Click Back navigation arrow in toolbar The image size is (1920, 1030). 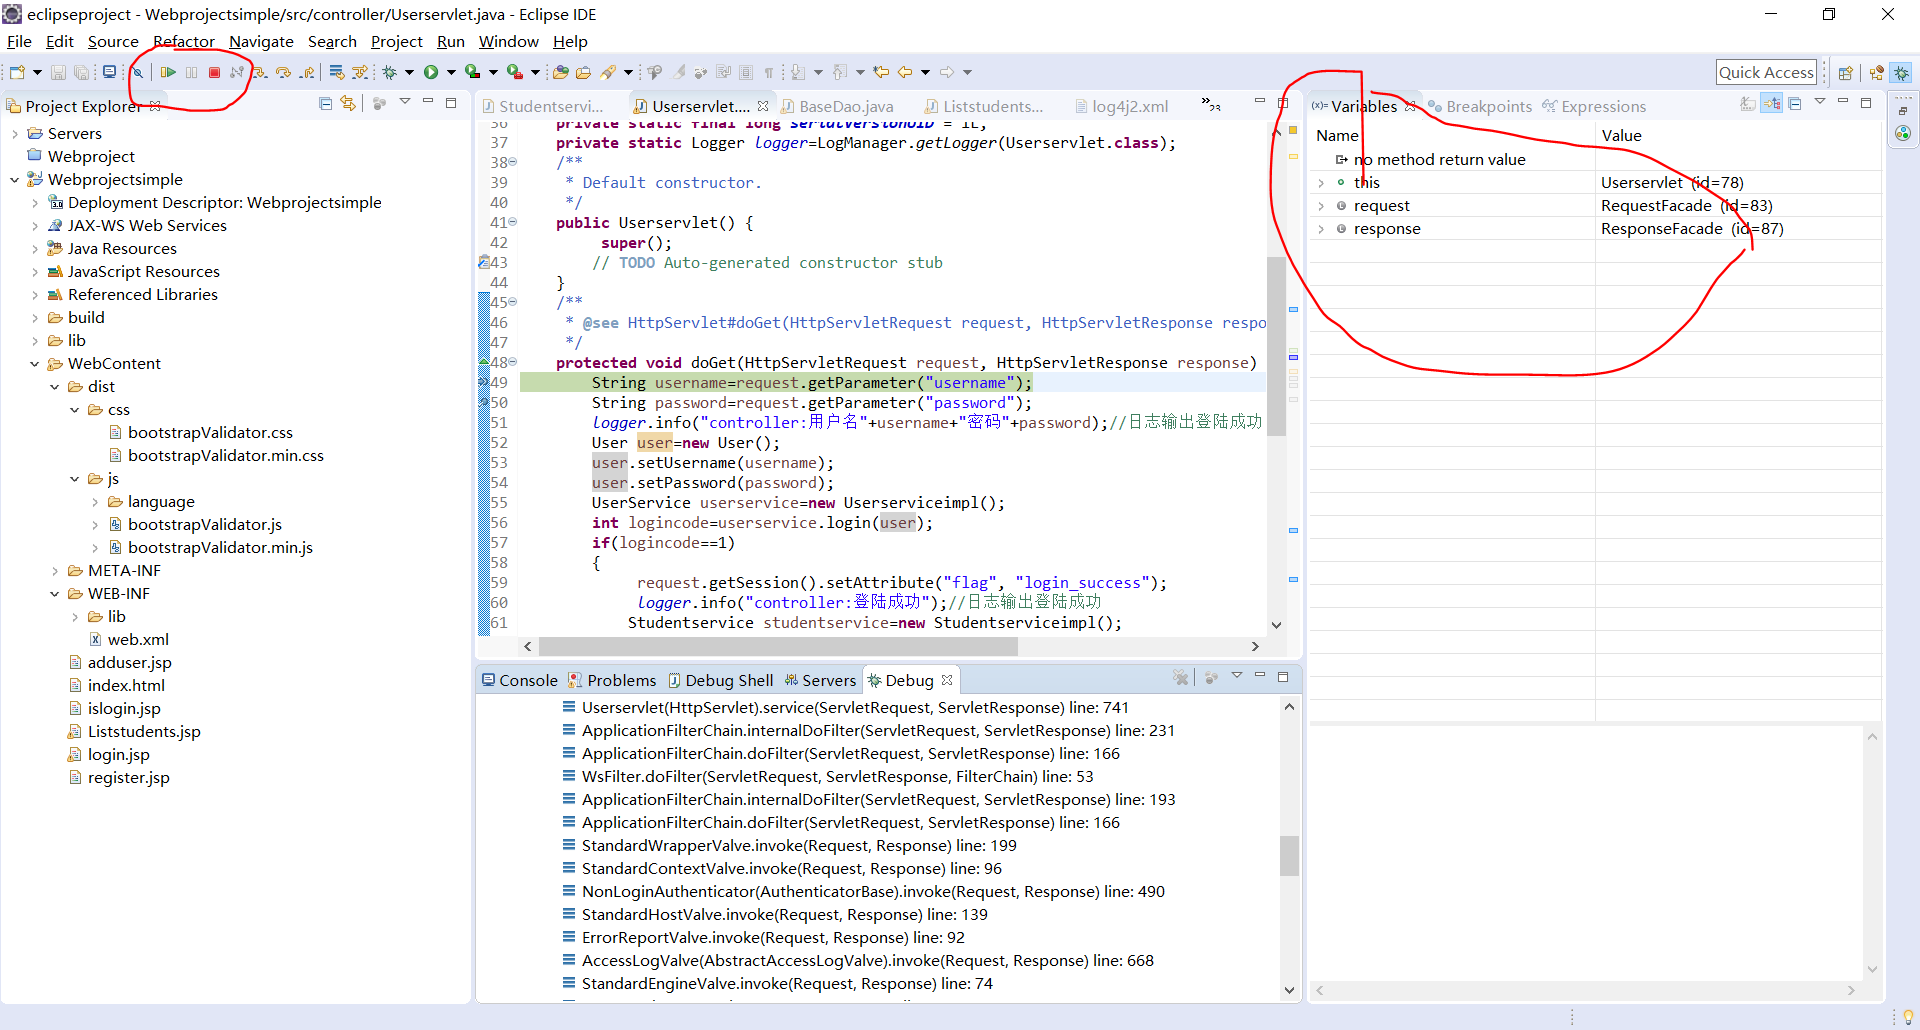tap(905, 72)
